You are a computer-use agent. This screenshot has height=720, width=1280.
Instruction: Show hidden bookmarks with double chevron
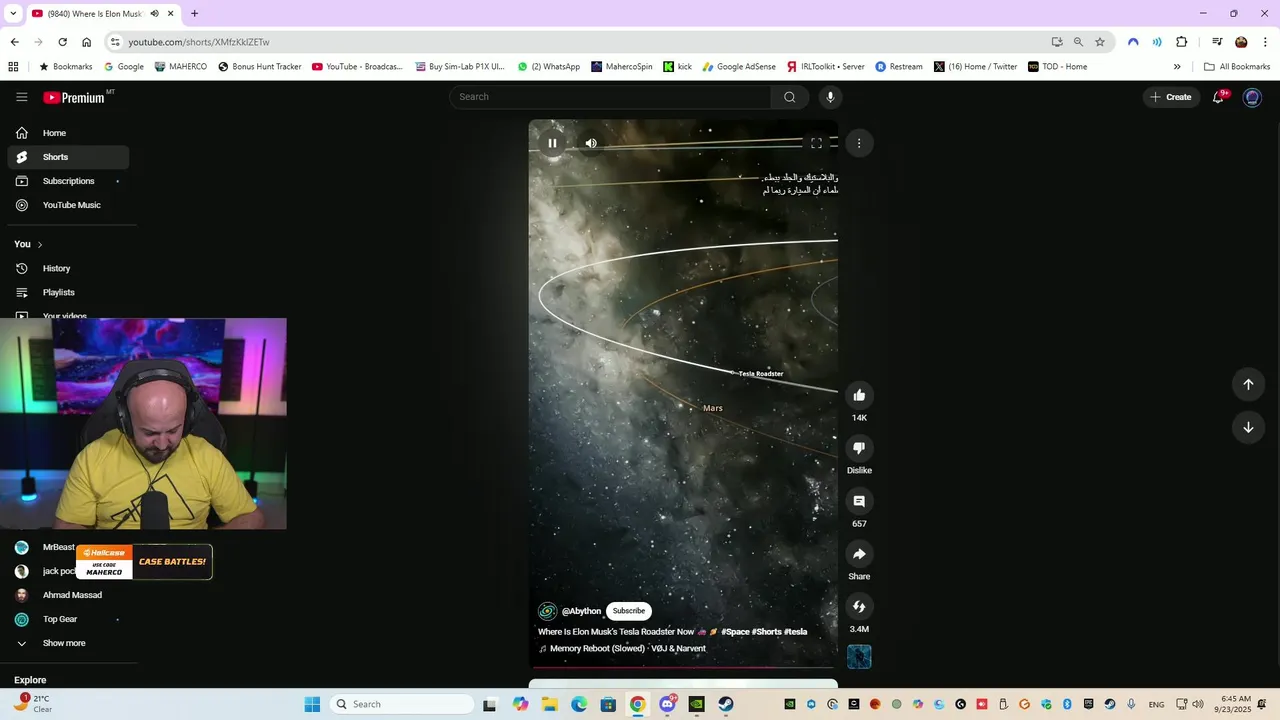(x=1177, y=67)
